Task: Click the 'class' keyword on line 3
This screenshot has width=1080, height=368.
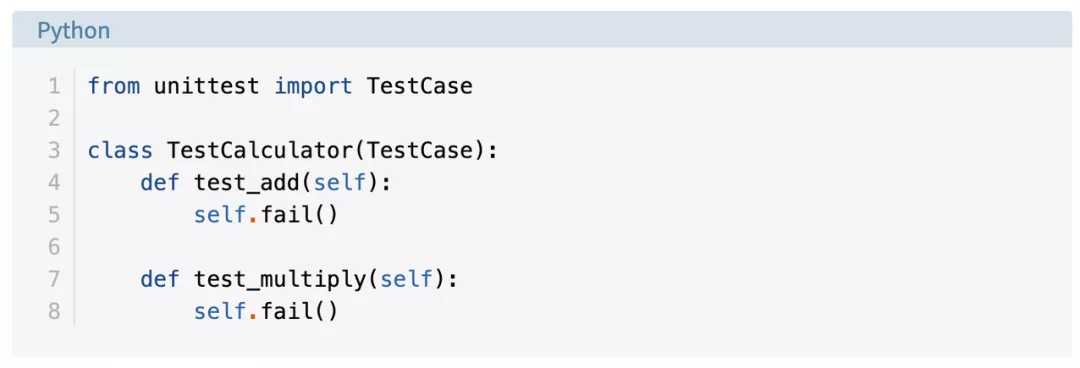Action: pos(121,150)
